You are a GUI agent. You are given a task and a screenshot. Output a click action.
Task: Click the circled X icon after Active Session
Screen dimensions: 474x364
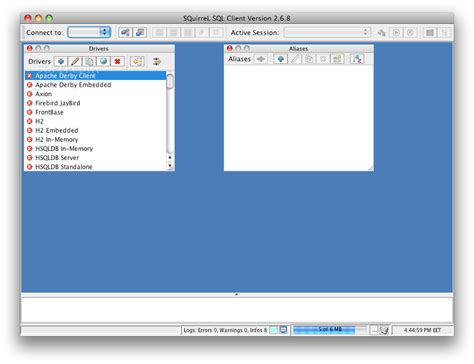(x=411, y=33)
